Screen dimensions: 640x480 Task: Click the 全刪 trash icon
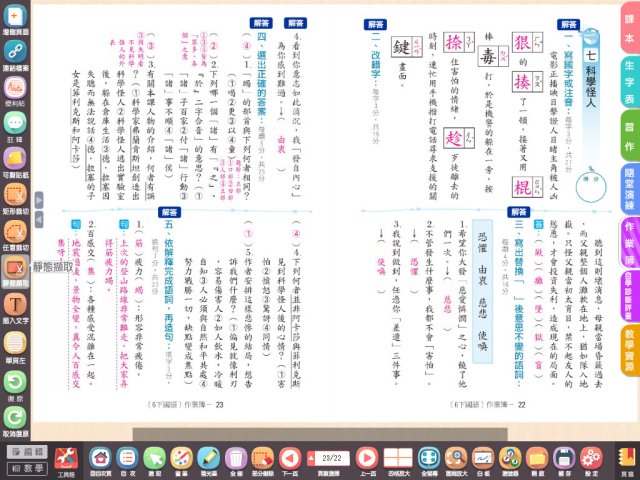pos(236,456)
